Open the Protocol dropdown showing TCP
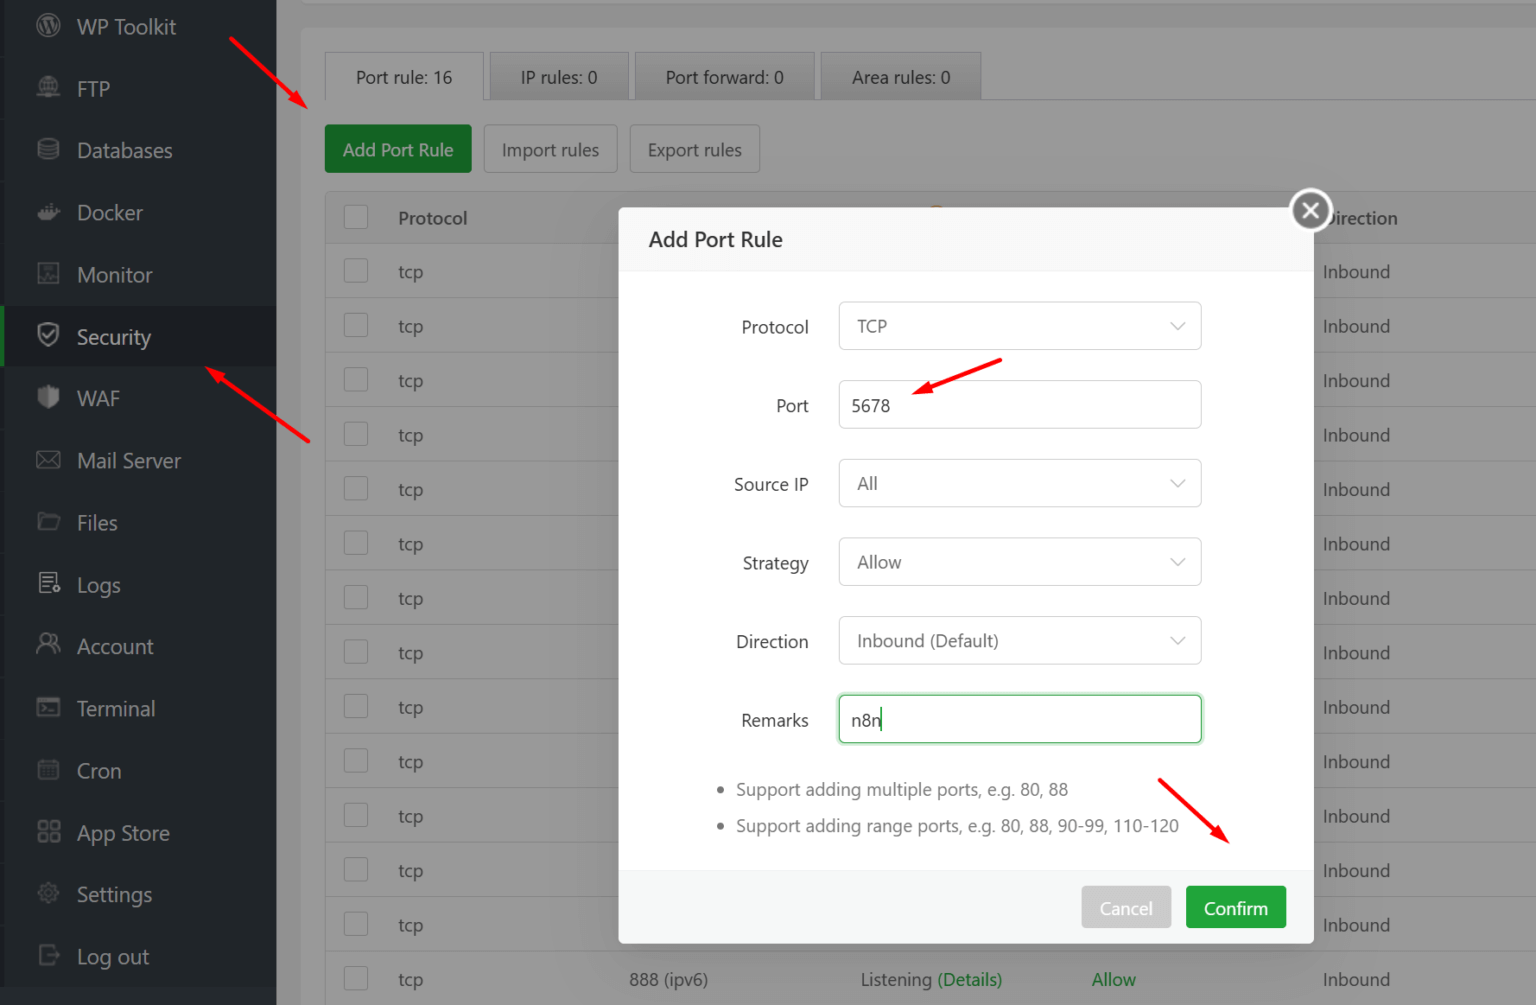 [1019, 326]
